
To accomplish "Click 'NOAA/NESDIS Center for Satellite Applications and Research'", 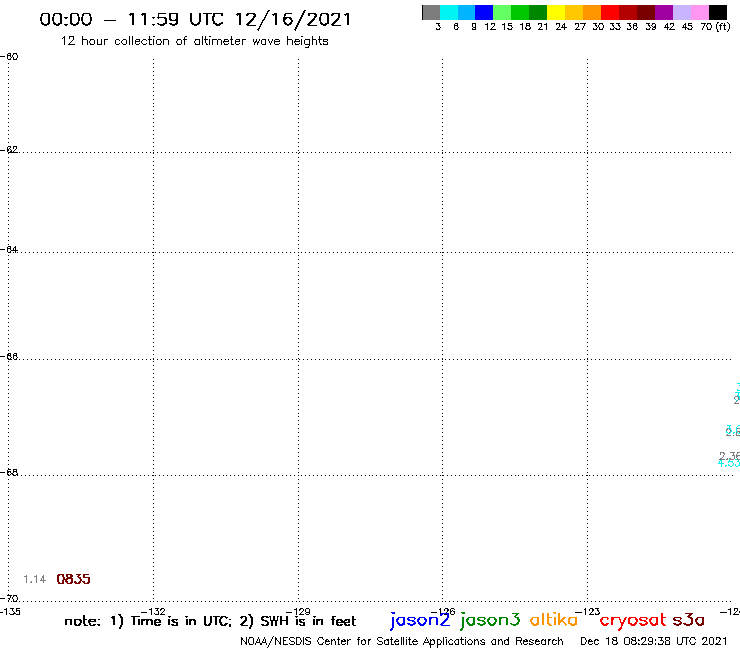I will coord(402,642).
